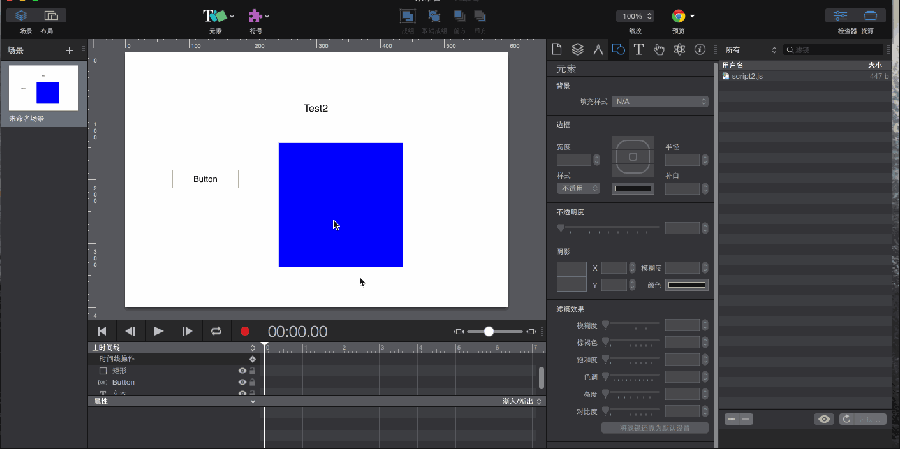Switch to the Typography inspector tab
The width and height of the screenshot is (900, 449).
(x=638, y=48)
